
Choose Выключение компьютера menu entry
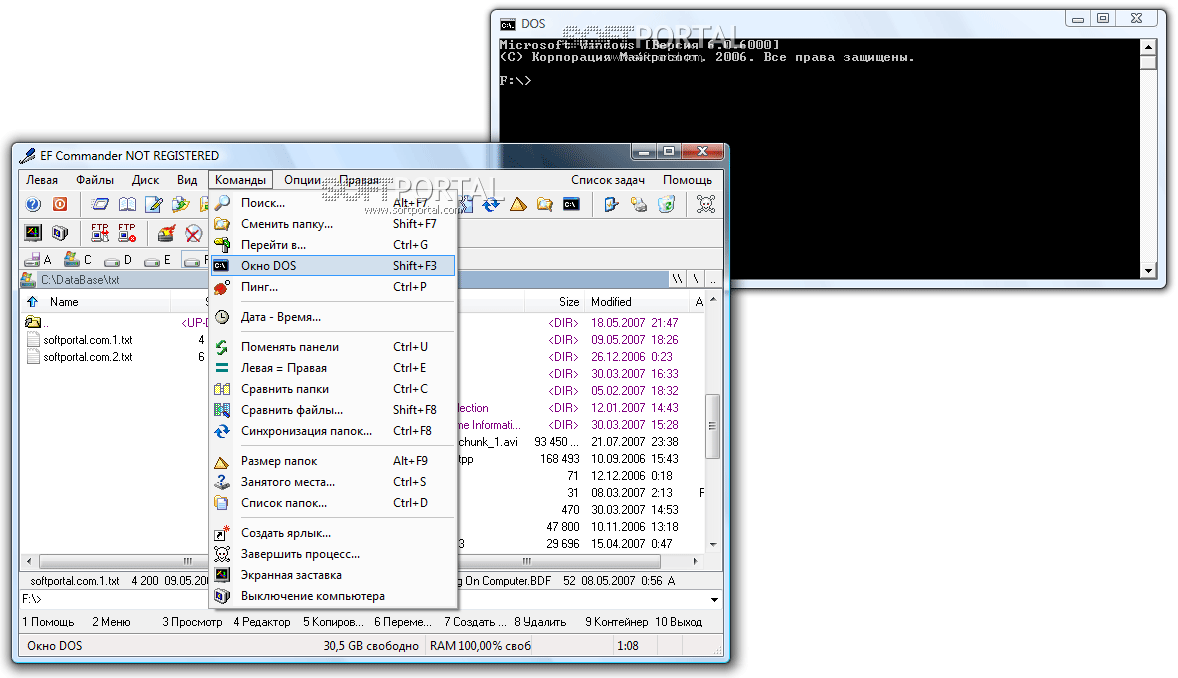333,596
